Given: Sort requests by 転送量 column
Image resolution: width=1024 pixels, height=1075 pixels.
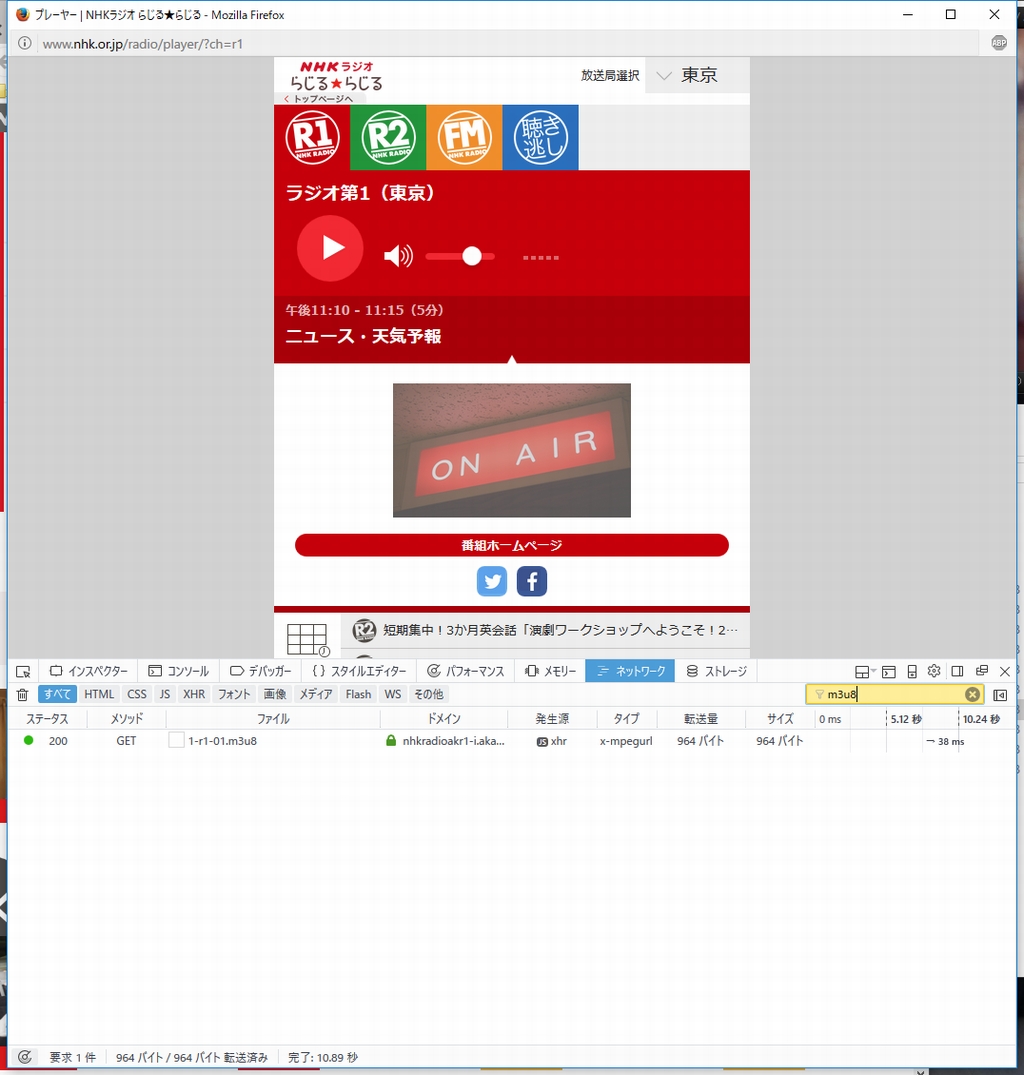Looking at the screenshot, I should point(700,718).
